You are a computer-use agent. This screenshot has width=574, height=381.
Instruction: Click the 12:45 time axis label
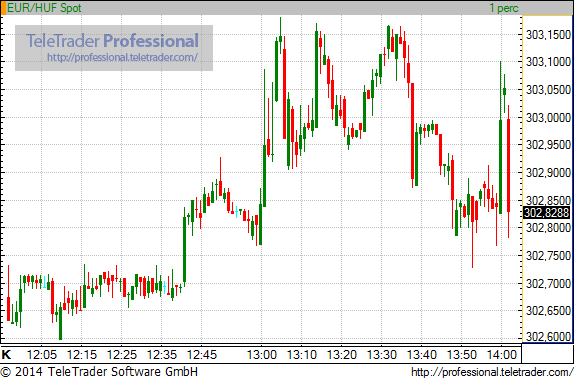click(x=202, y=355)
